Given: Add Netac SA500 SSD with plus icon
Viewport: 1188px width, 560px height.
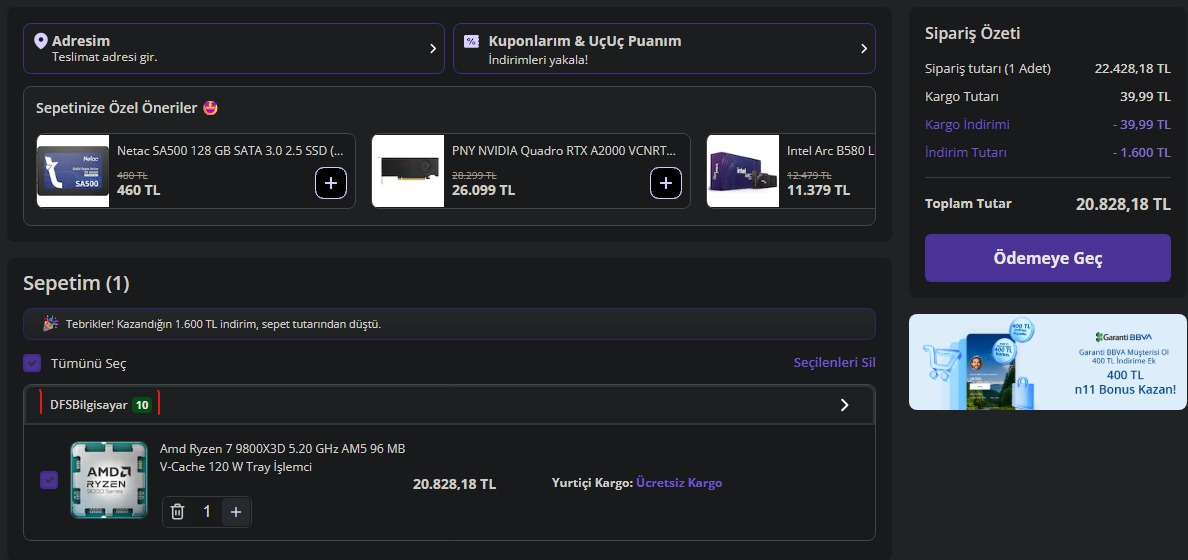Looking at the screenshot, I should point(332,183).
